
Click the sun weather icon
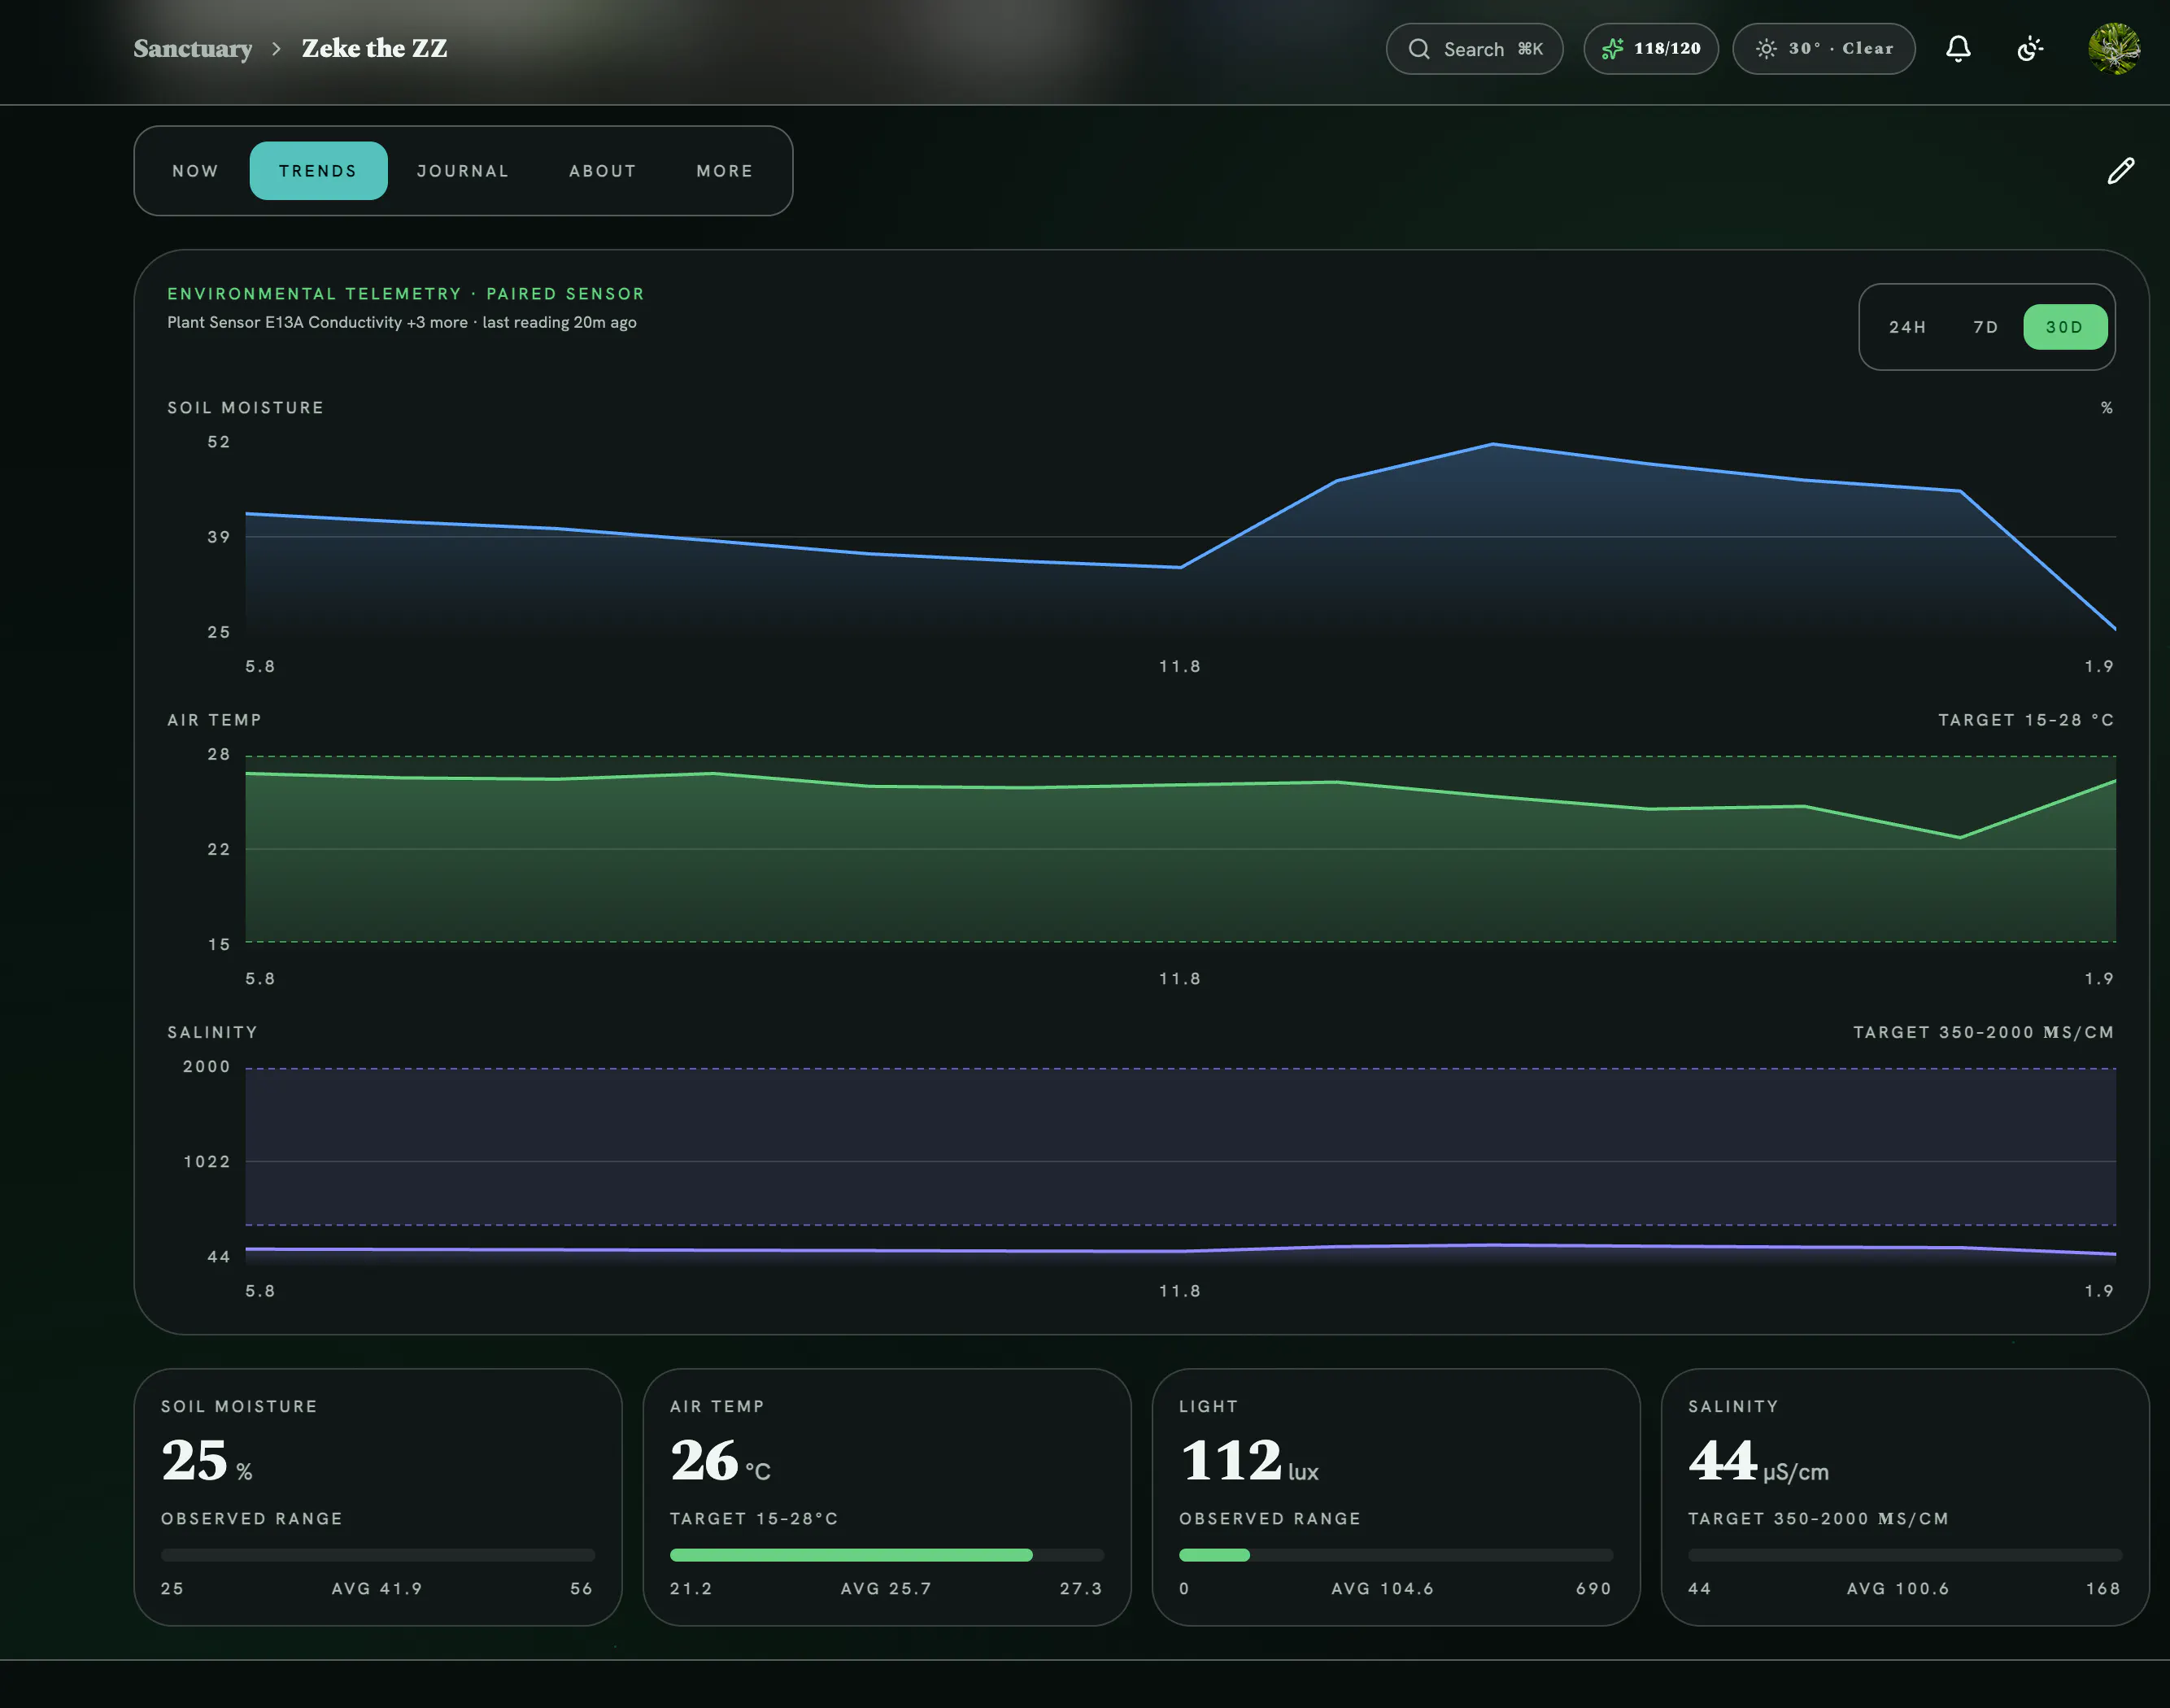[x=1766, y=49]
